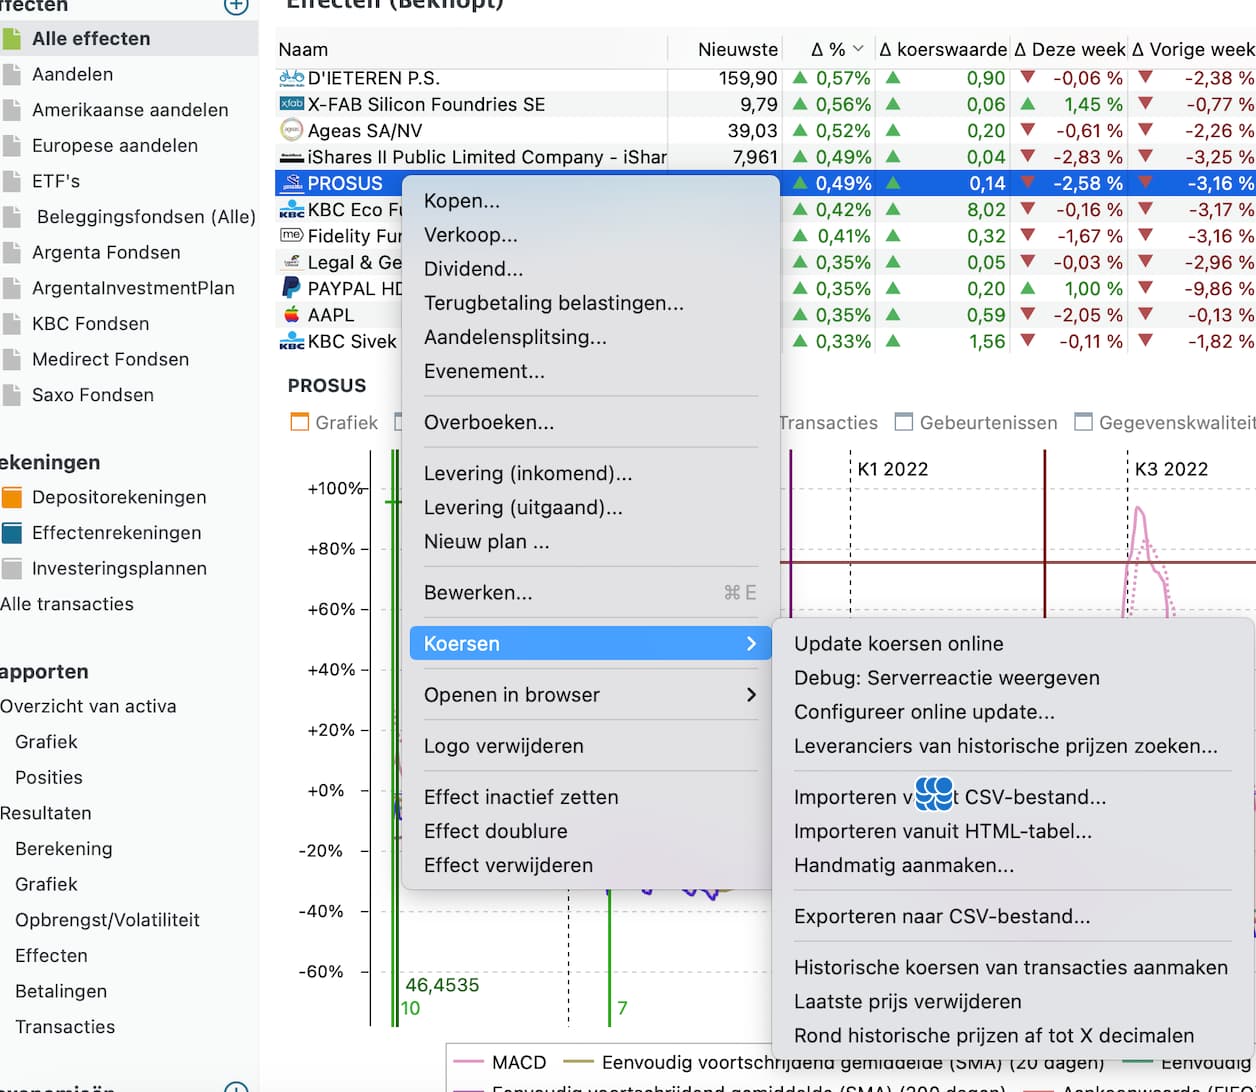Select the icon beside Medirect Fondsen
Image resolution: width=1256 pixels, height=1092 pixels.
click(x=11, y=359)
